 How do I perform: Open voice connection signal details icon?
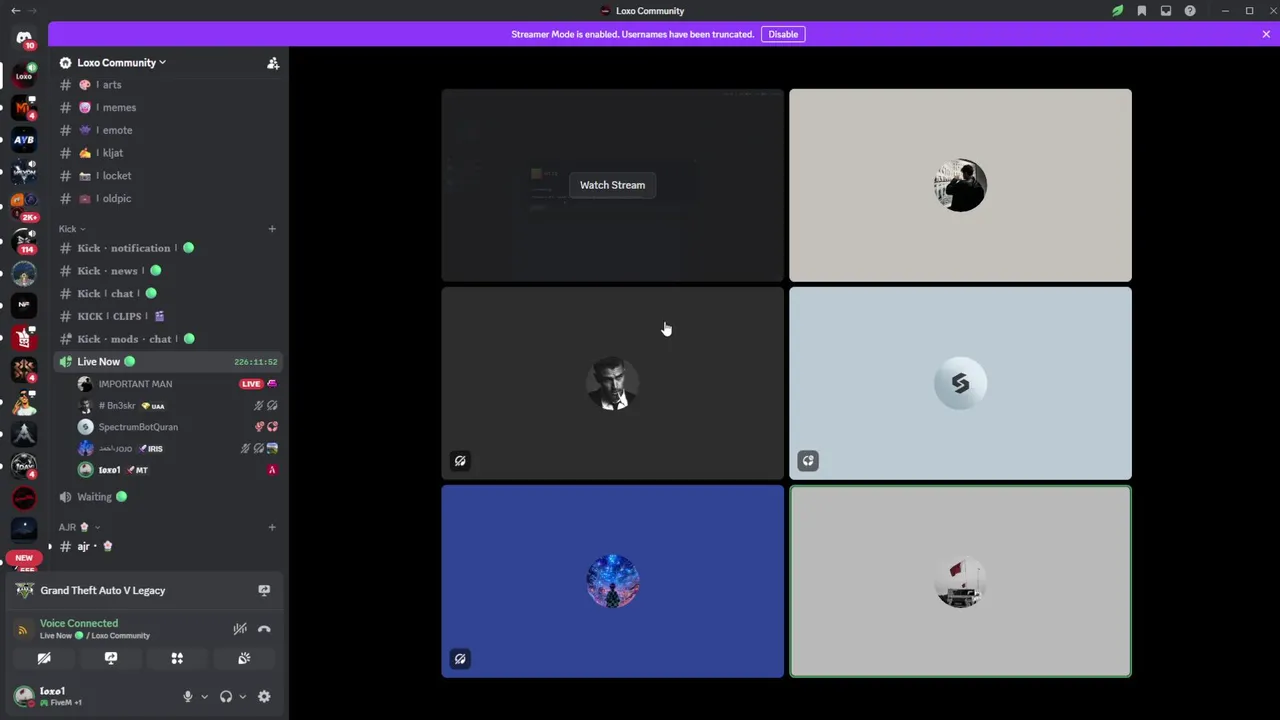23,629
